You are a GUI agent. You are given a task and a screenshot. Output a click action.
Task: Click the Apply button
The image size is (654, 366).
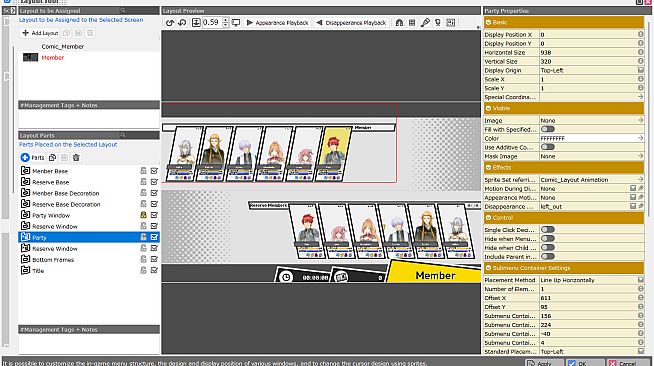[x=544, y=363]
